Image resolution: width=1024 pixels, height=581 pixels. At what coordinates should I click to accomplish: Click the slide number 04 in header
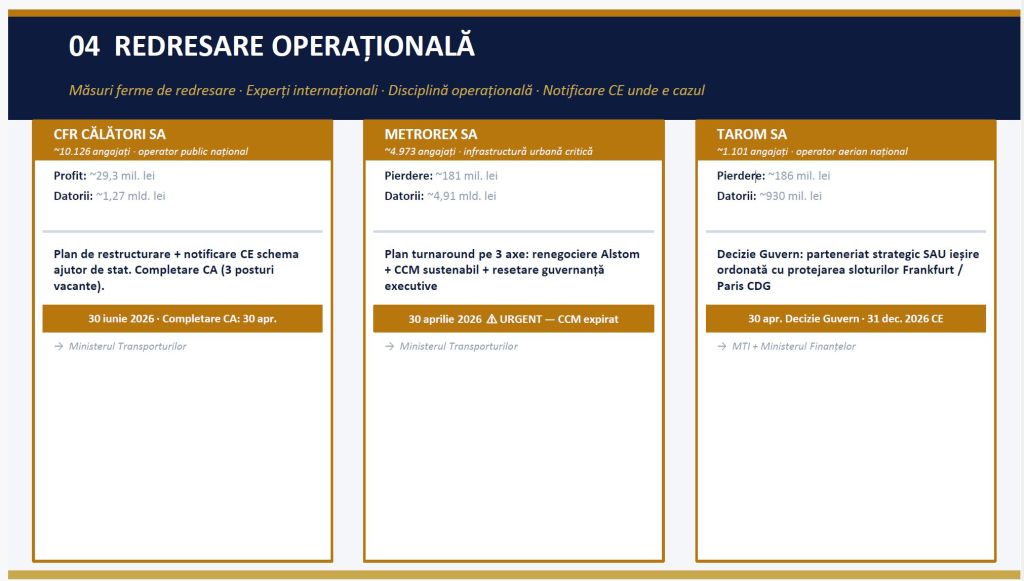(84, 46)
